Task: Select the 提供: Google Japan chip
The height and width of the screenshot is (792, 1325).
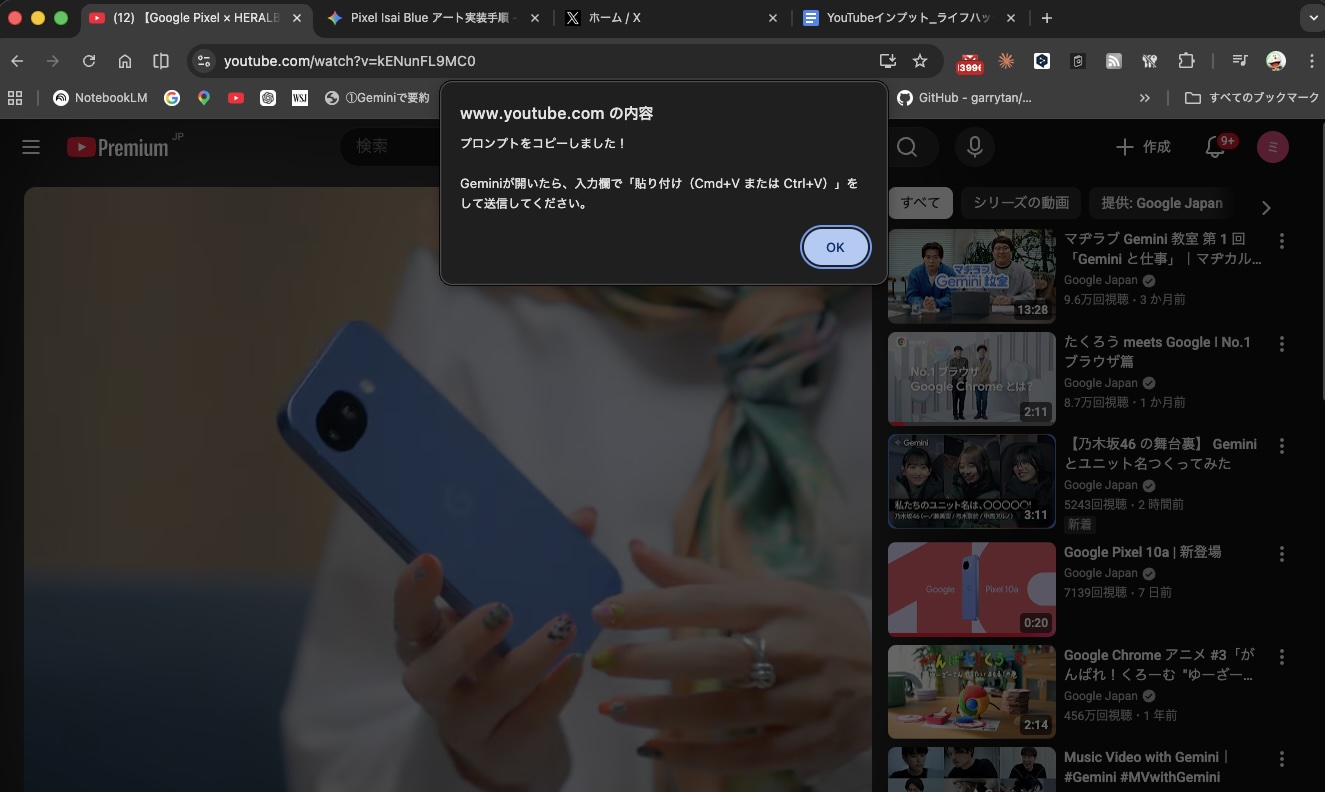Action: [1161, 203]
